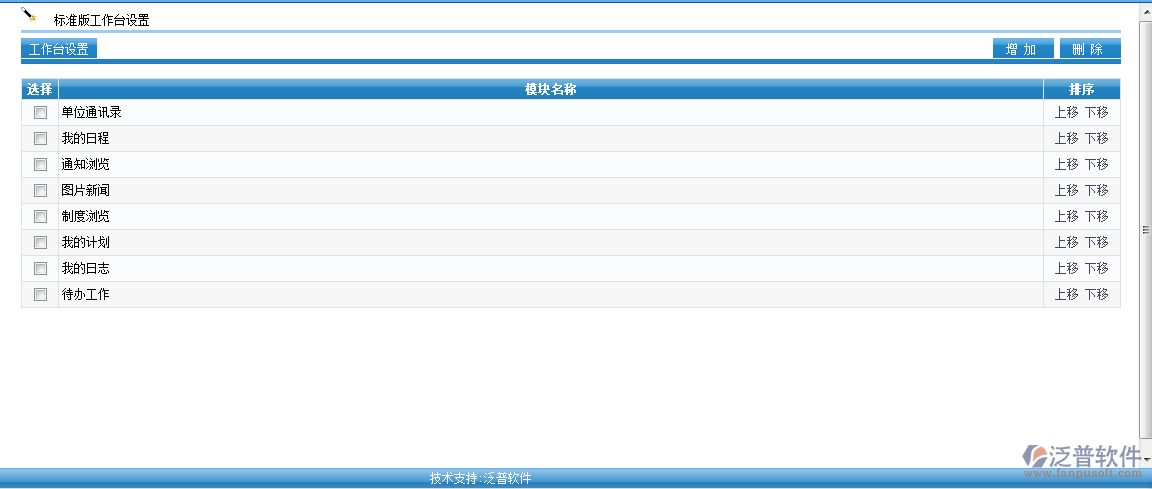Click the pen icon beside 标准版工作台设置
The image size is (1152, 489).
[x=29, y=15]
